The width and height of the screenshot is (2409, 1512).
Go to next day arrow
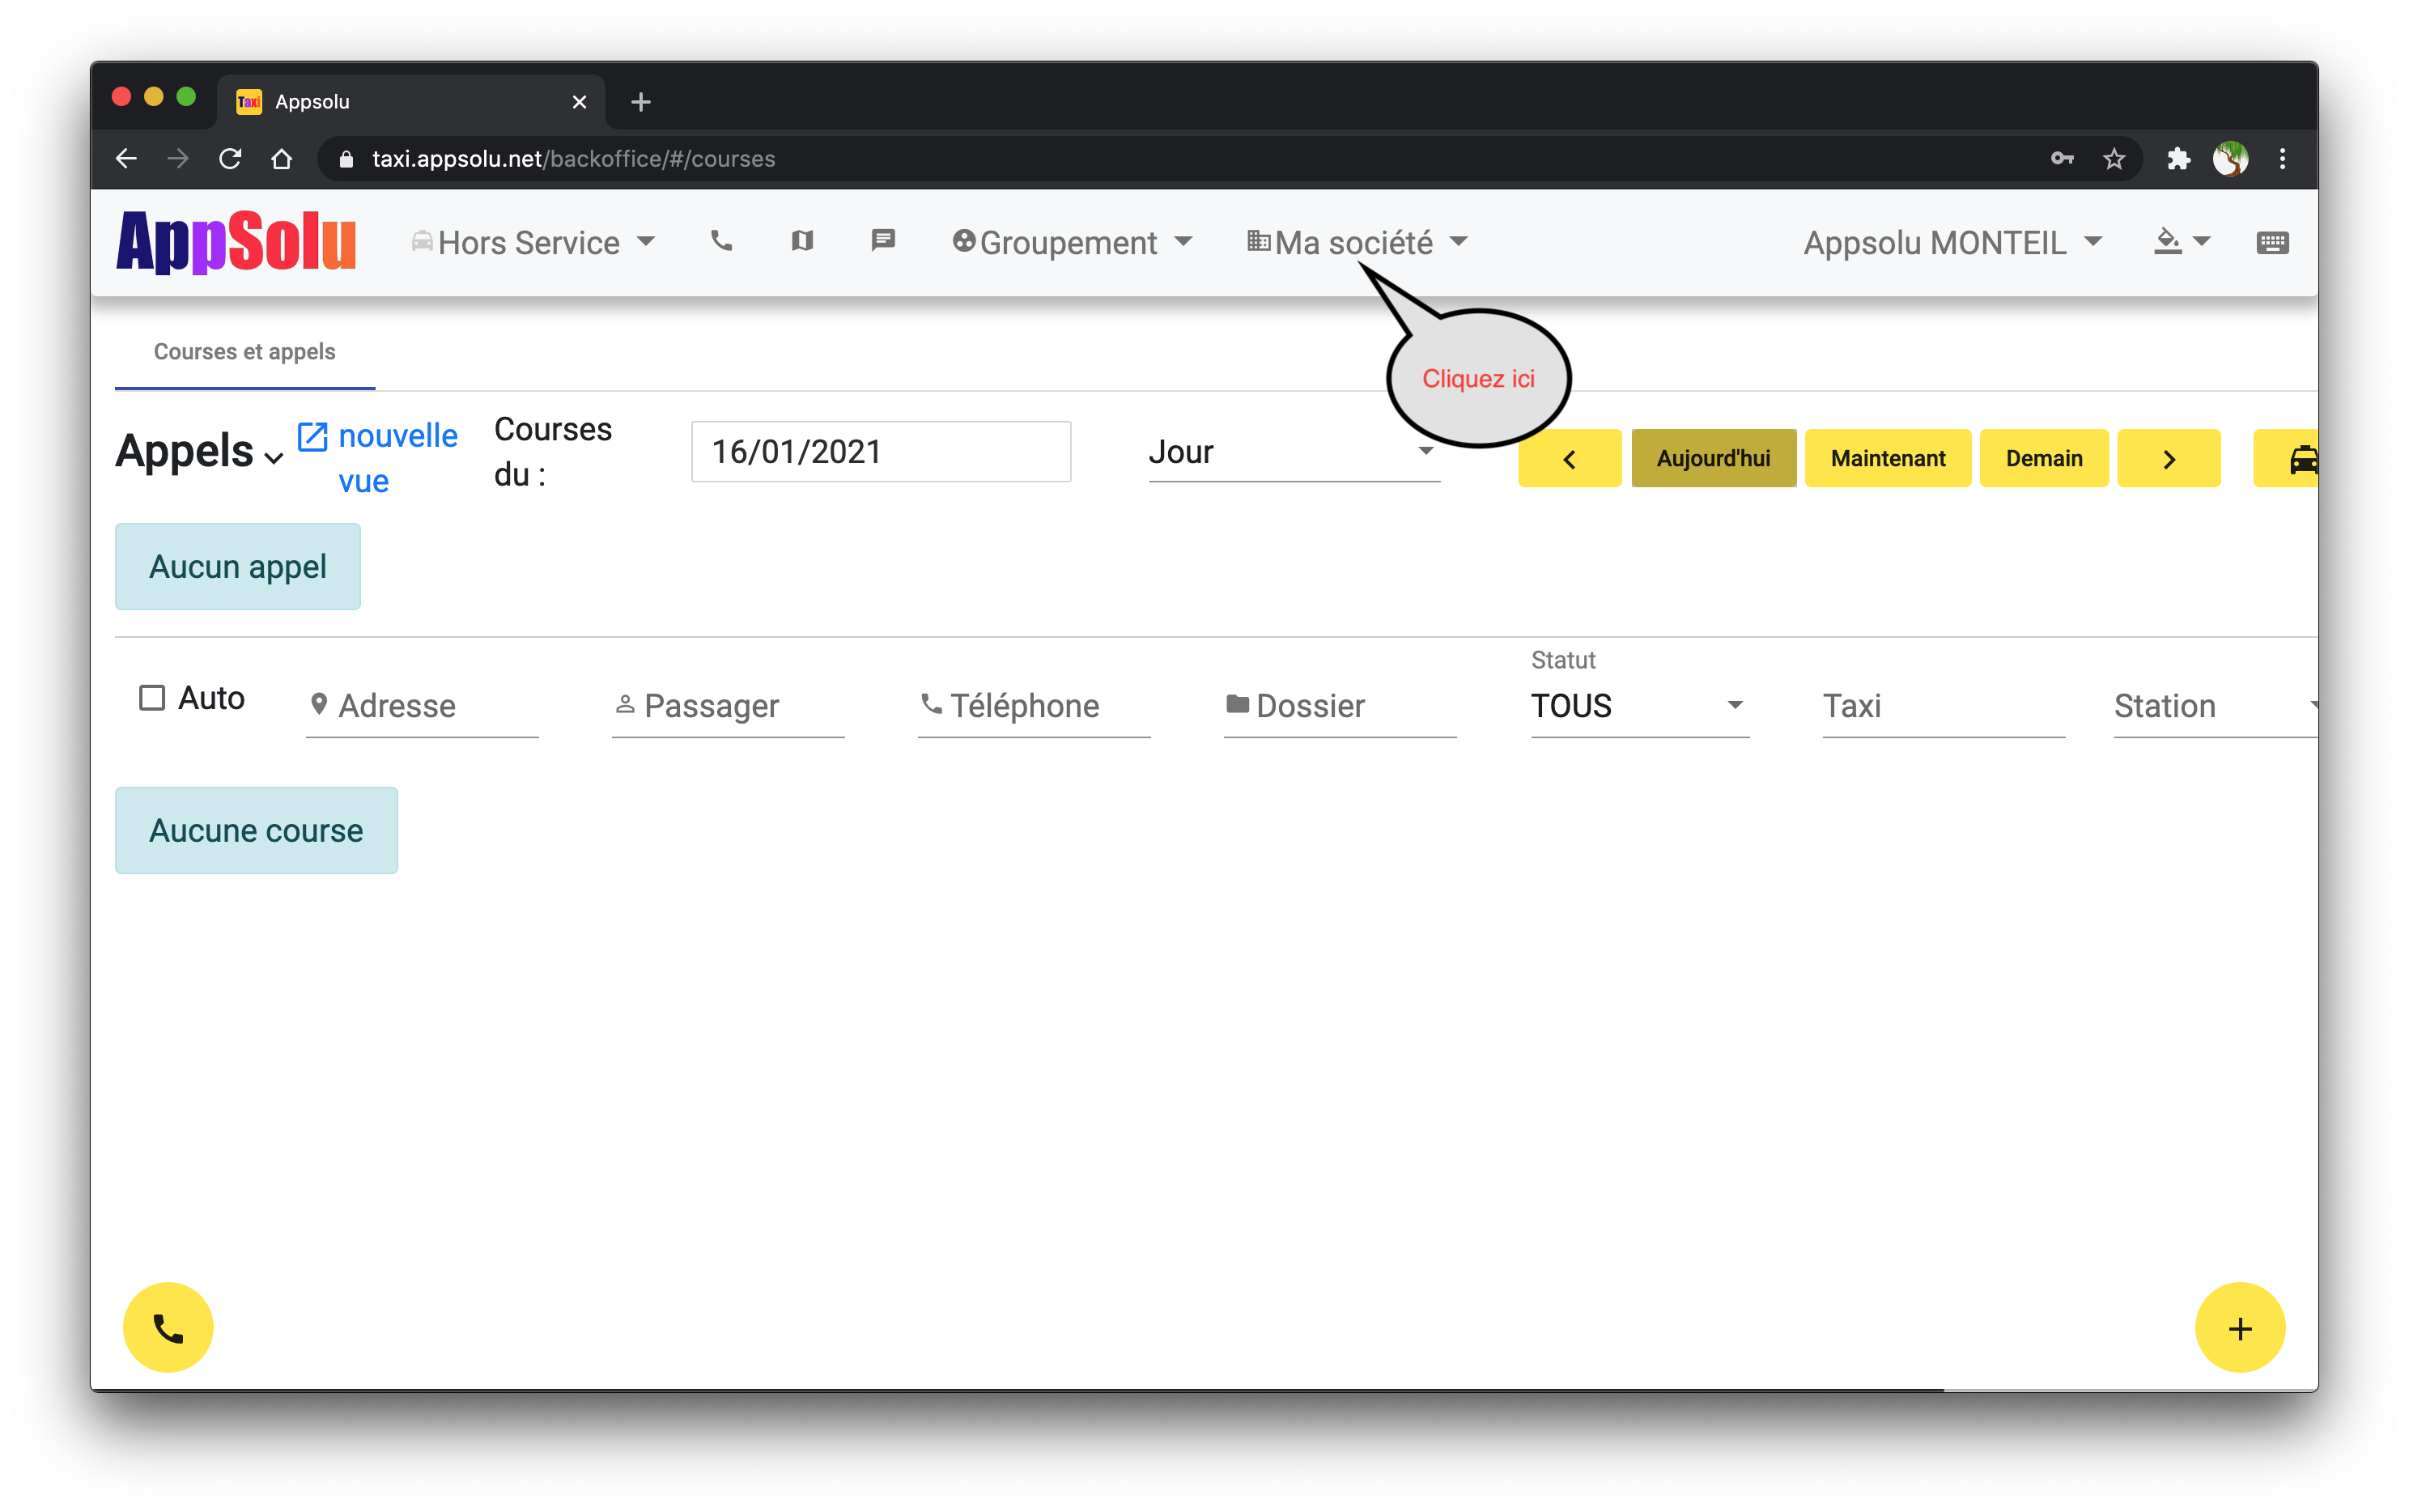click(2168, 459)
